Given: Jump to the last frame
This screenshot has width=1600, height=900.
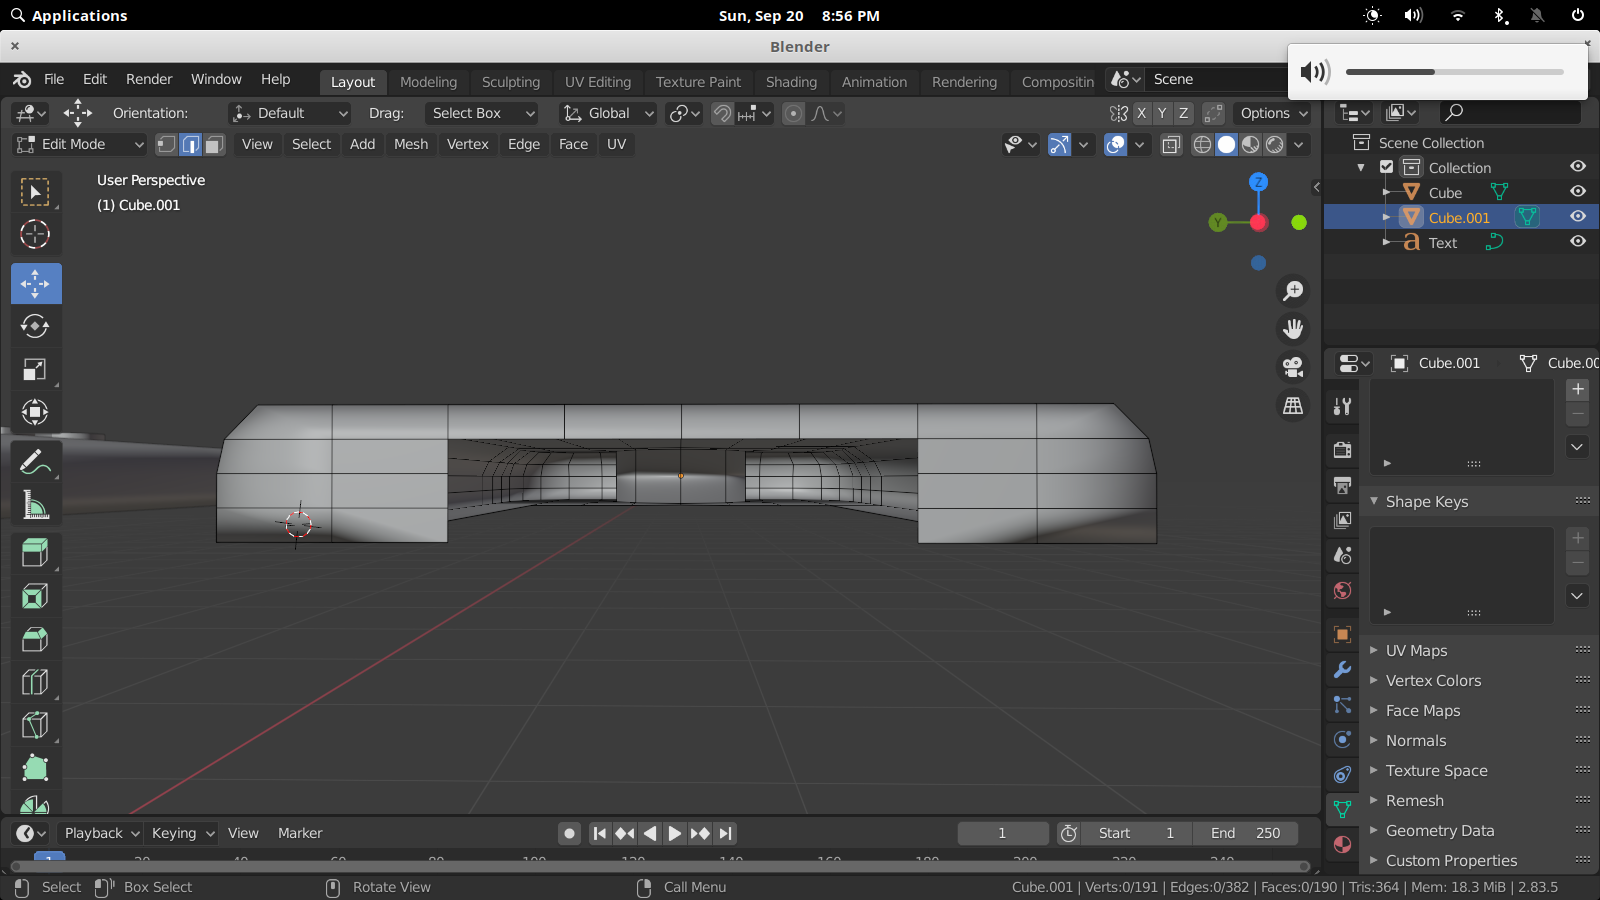Looking at the screenshot, I should tap(726, 833).
